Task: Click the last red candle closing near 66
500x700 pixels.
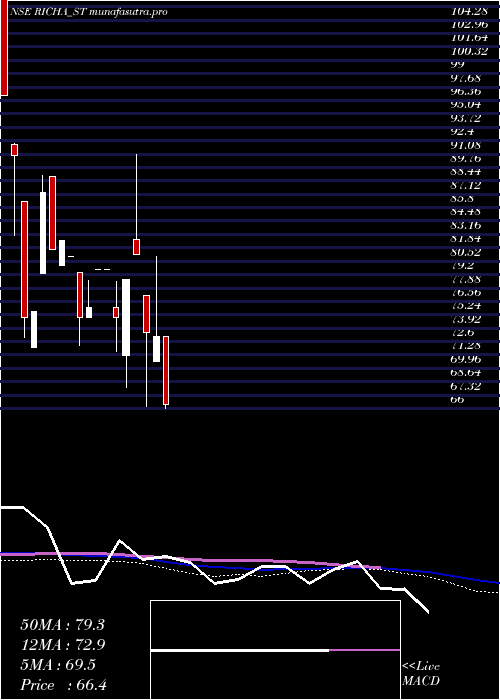Action: pos(166,370)
